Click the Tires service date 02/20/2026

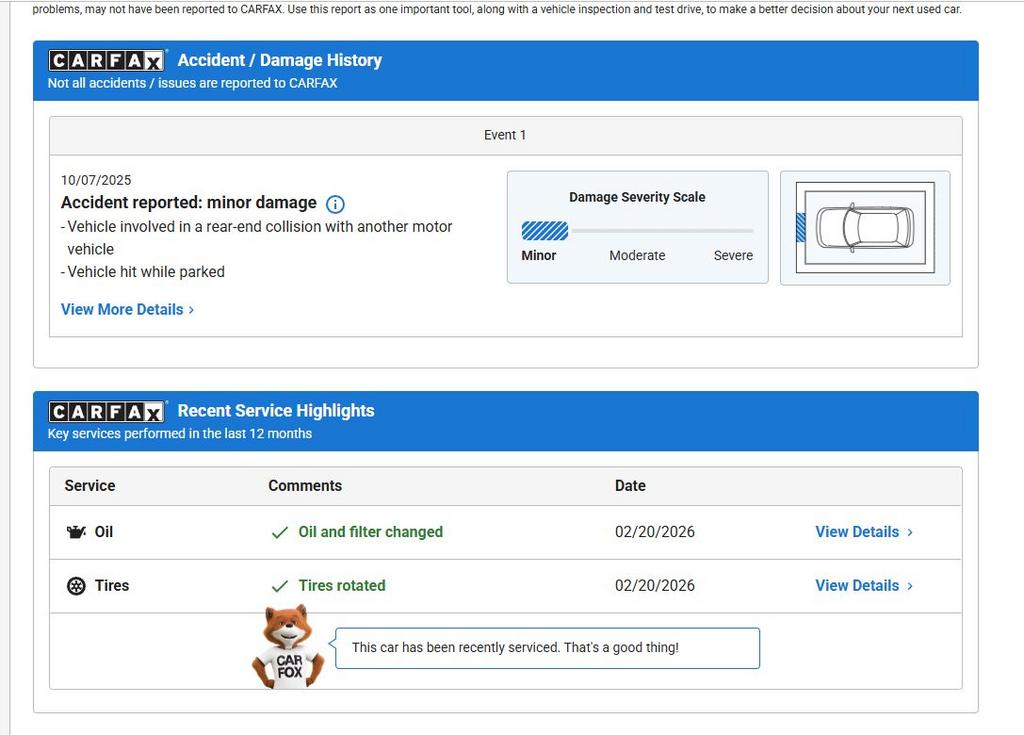(x=654, y=585)
